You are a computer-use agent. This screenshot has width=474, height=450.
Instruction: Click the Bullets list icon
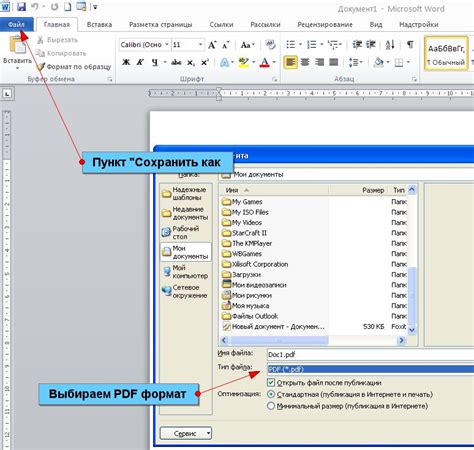[291, 45]
